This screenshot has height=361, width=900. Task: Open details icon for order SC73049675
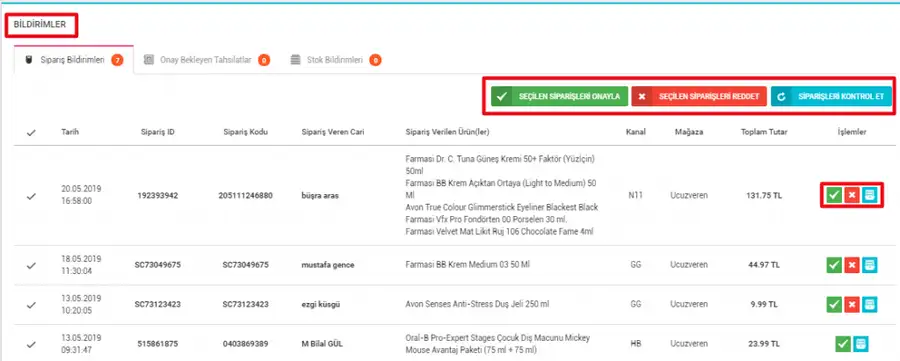point(870,265)
